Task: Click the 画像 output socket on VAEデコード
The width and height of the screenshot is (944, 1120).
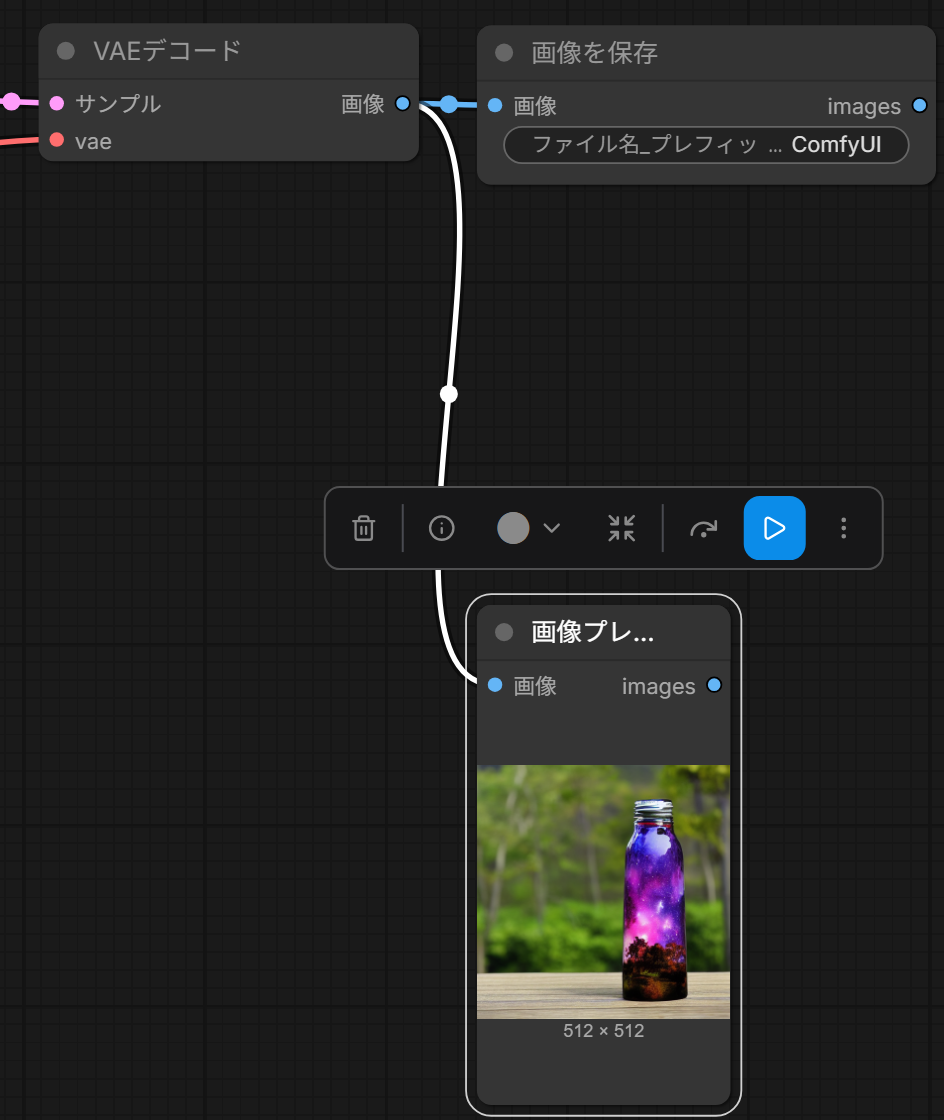Action: 403,104
